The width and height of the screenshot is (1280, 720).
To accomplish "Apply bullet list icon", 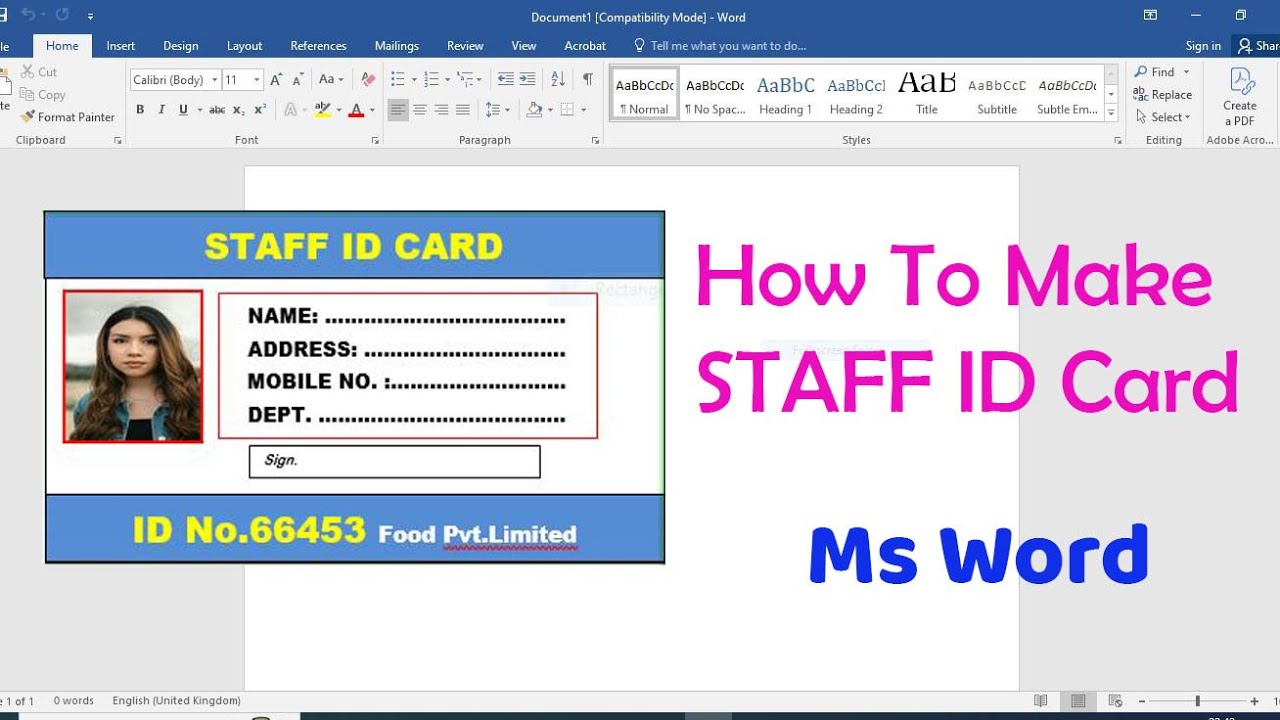I will 397,79.
